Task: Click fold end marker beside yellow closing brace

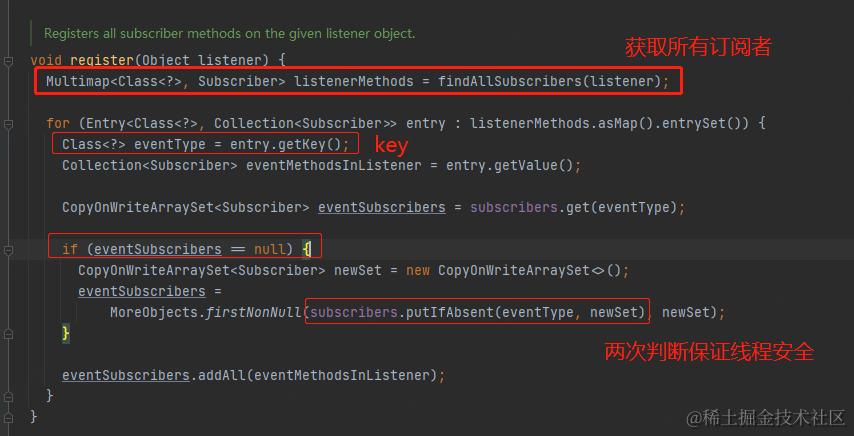Action: tap(8, 333)
